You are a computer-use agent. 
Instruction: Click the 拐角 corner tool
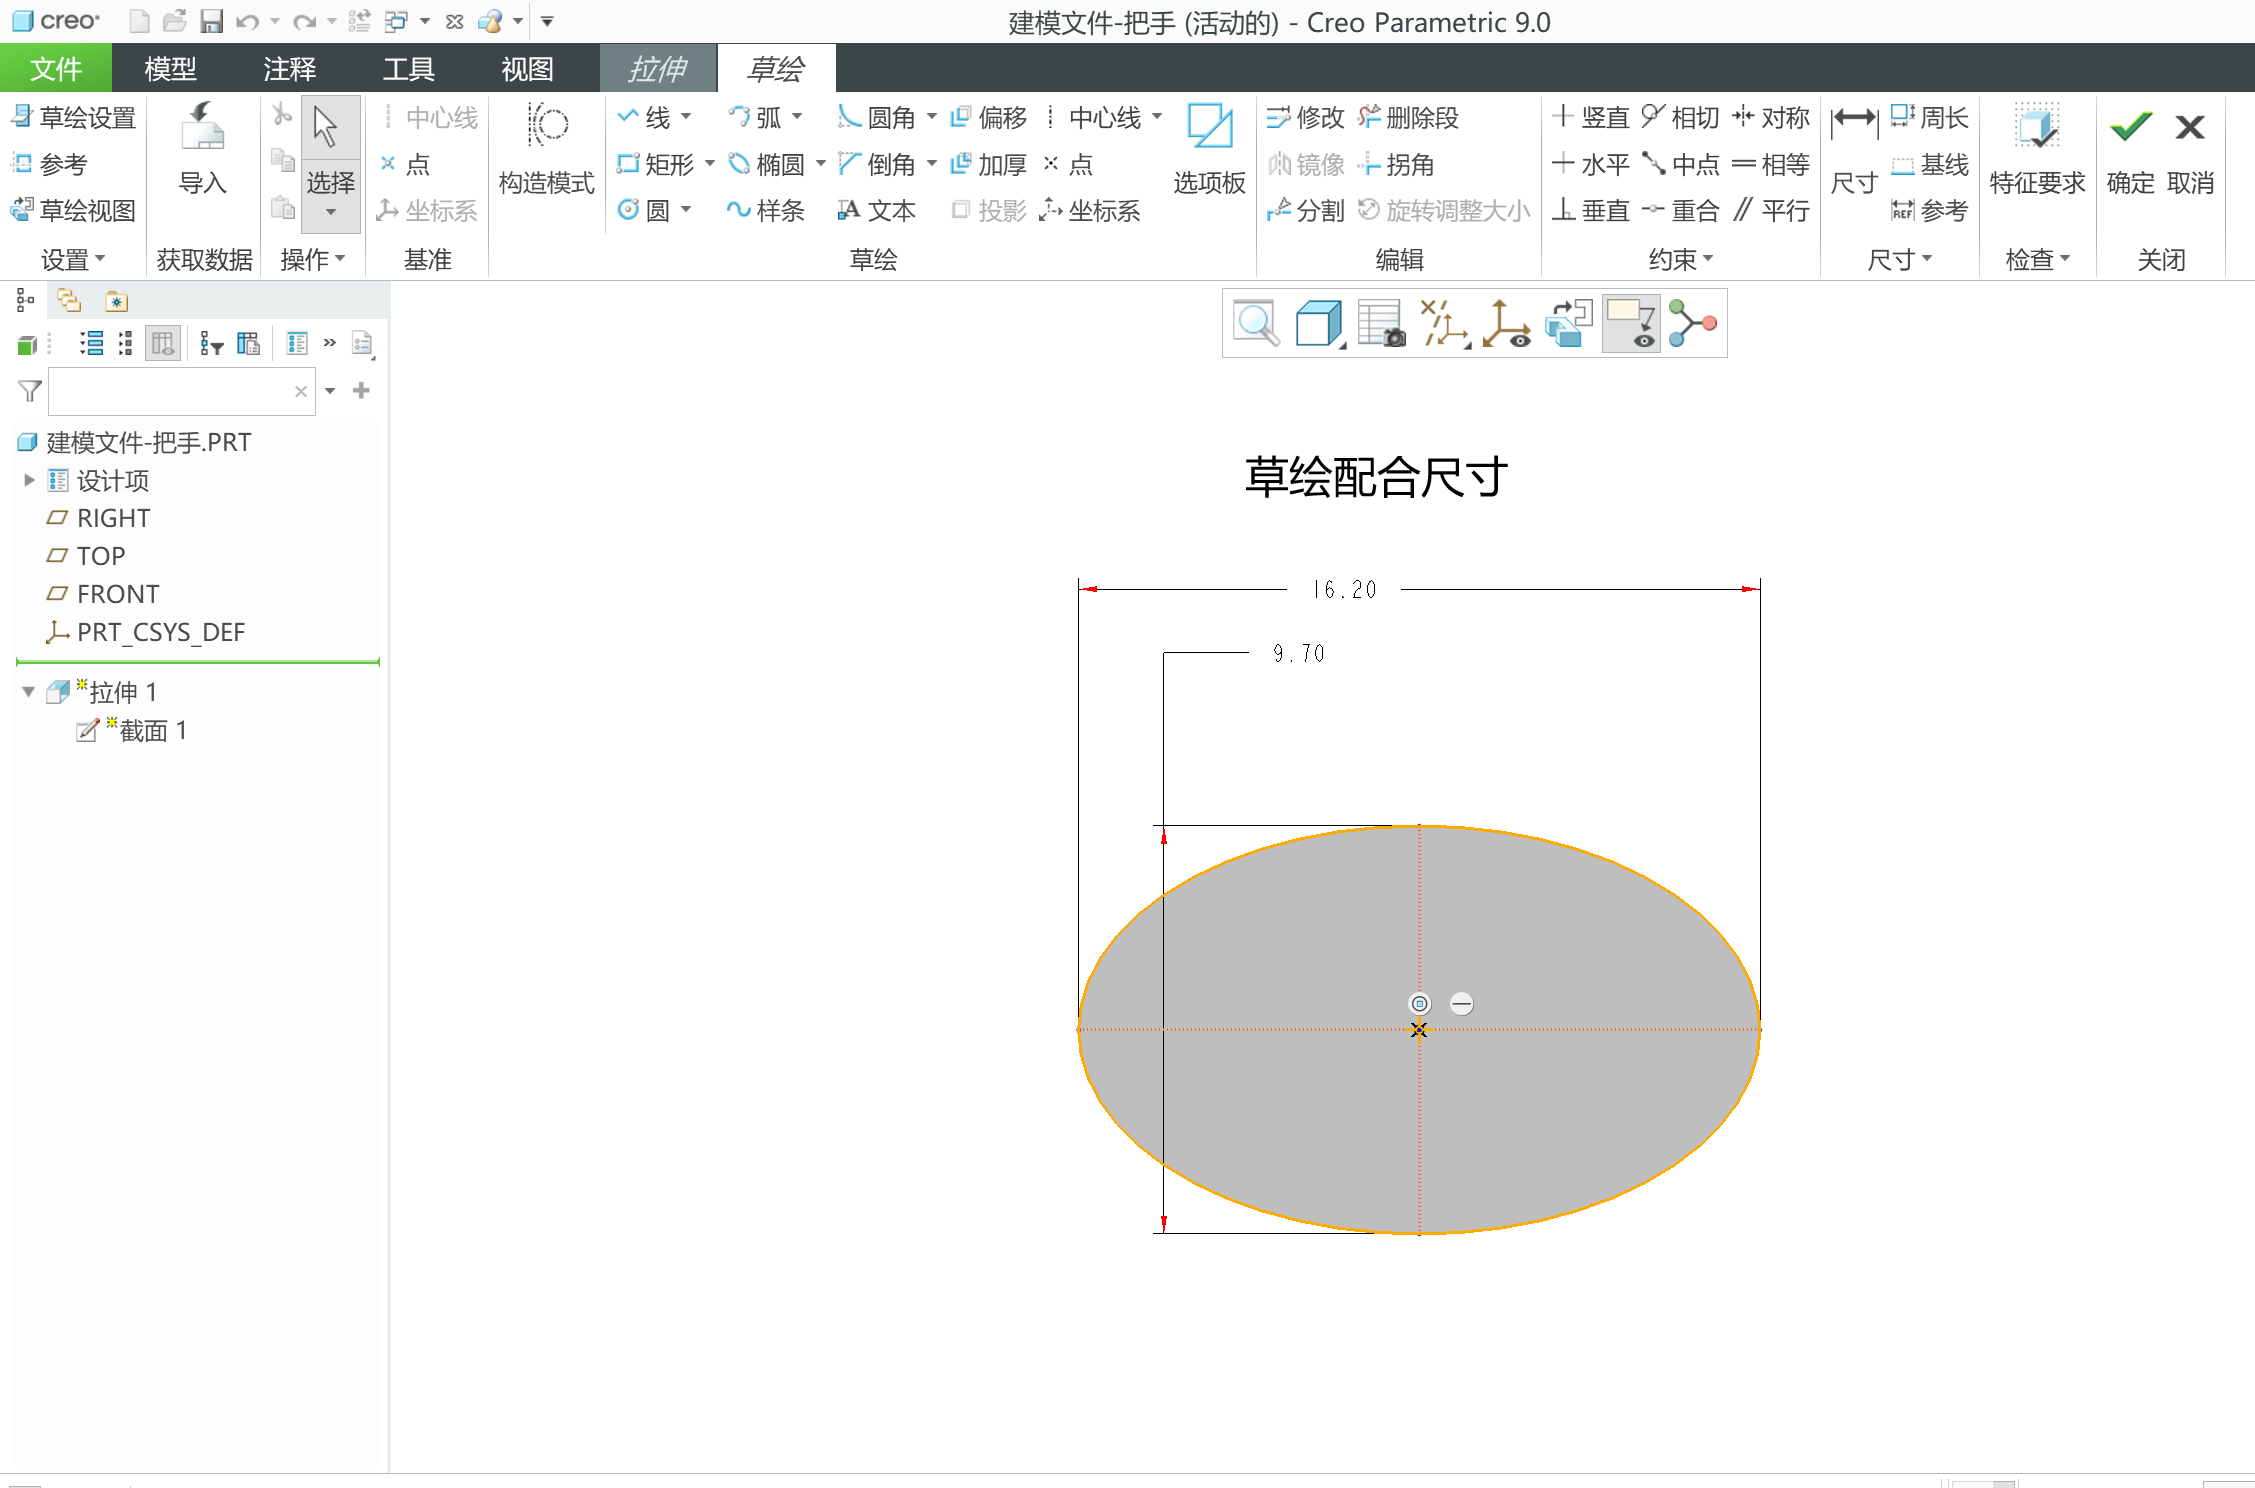click(1396, 164)
